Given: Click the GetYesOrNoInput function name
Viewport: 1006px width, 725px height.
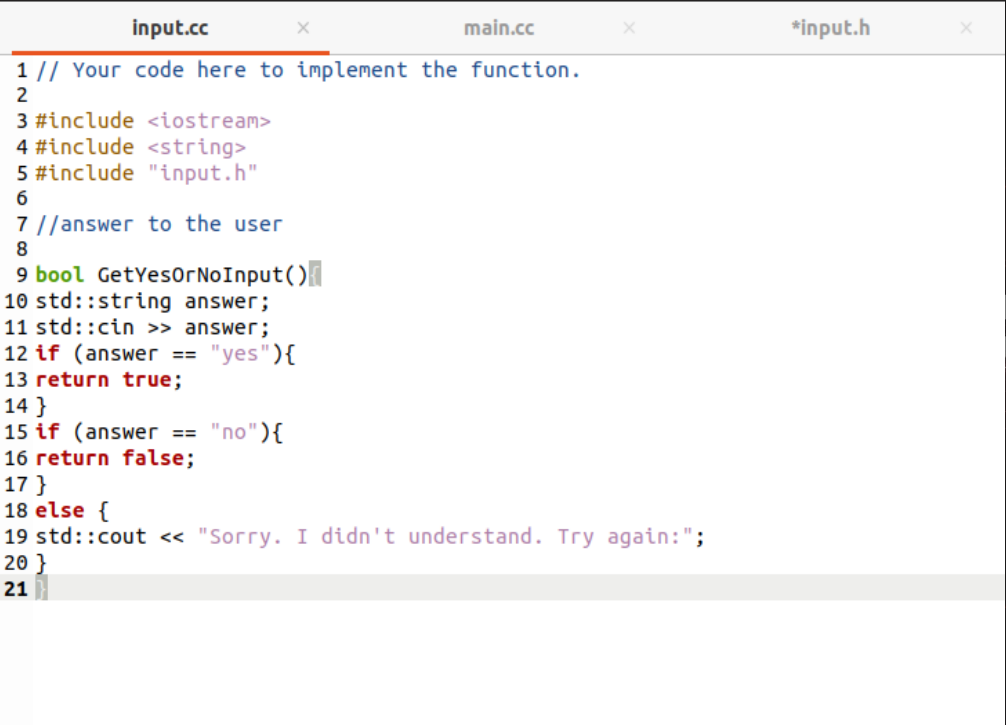Looking at the screenshot, I should click(x=190, y=275).
